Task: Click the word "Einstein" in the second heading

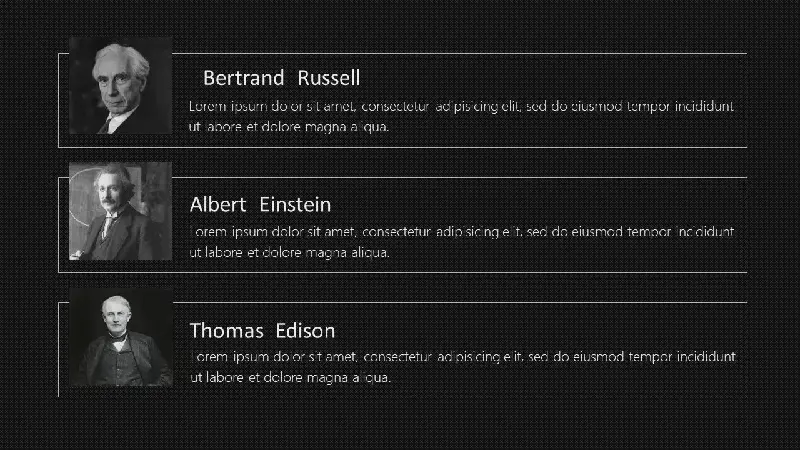Action: coord(295,205)
